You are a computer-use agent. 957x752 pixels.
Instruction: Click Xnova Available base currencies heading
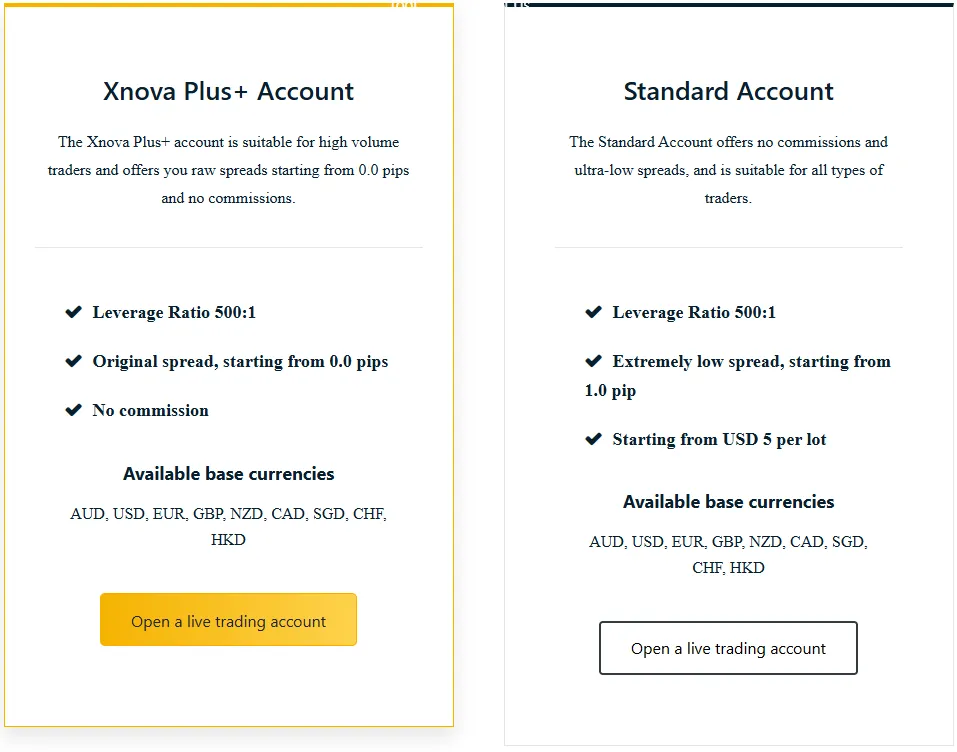[x=228, y=474]
